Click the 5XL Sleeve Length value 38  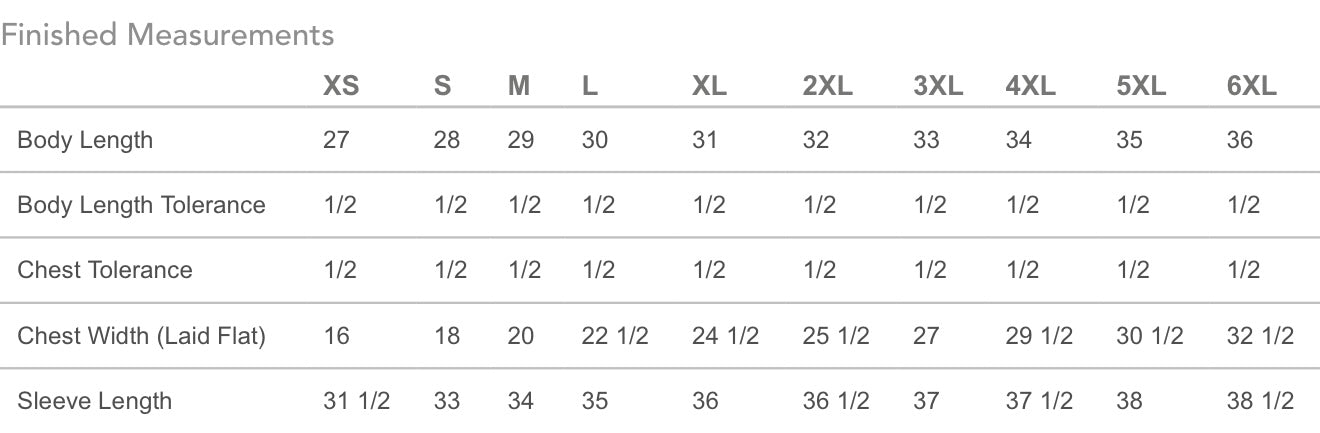[1129, 401]
